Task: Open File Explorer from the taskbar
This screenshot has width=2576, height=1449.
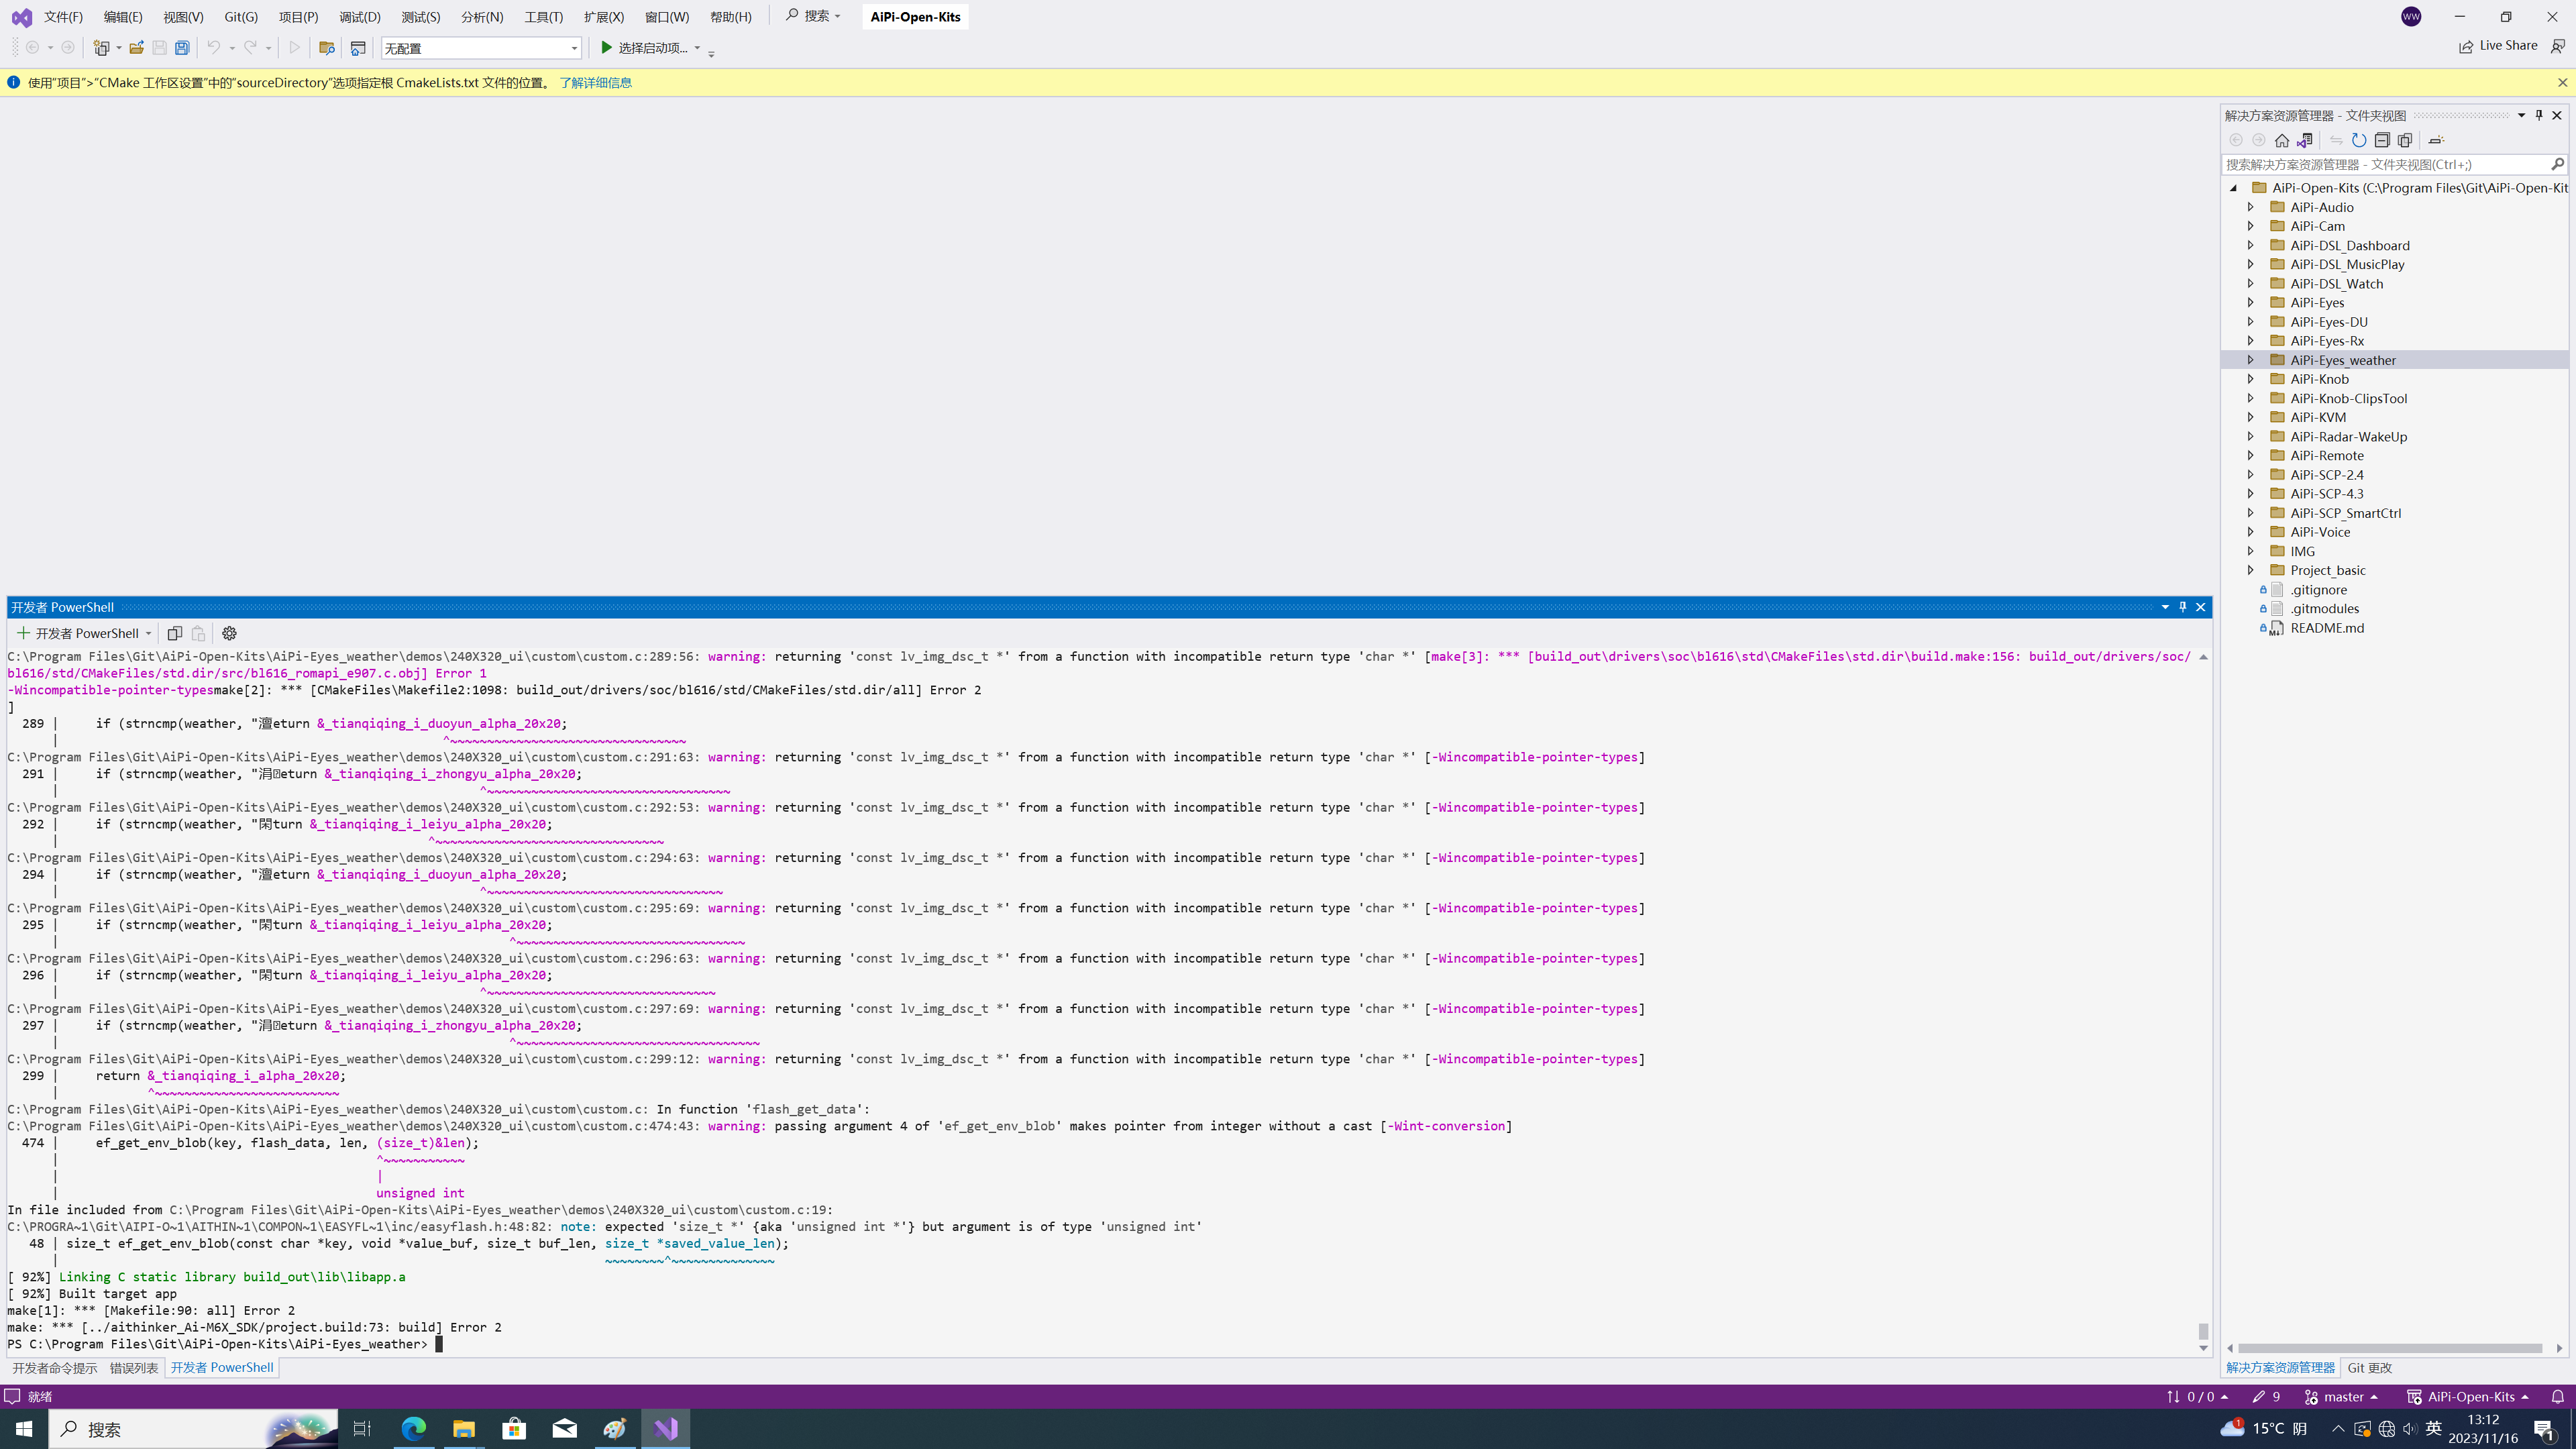Action: coord(464,1429)
